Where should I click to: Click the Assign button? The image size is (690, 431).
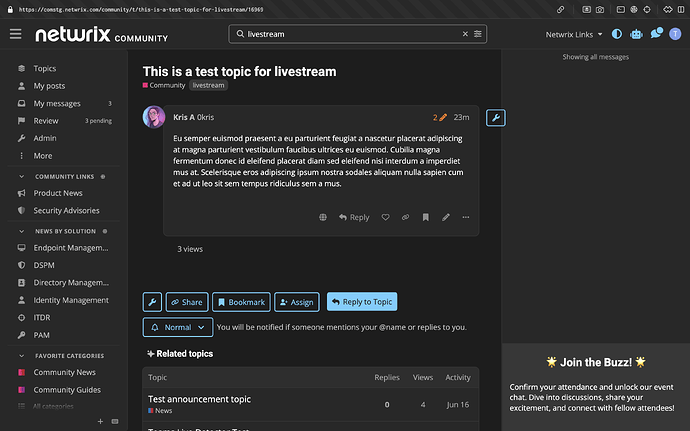(297, 302)
